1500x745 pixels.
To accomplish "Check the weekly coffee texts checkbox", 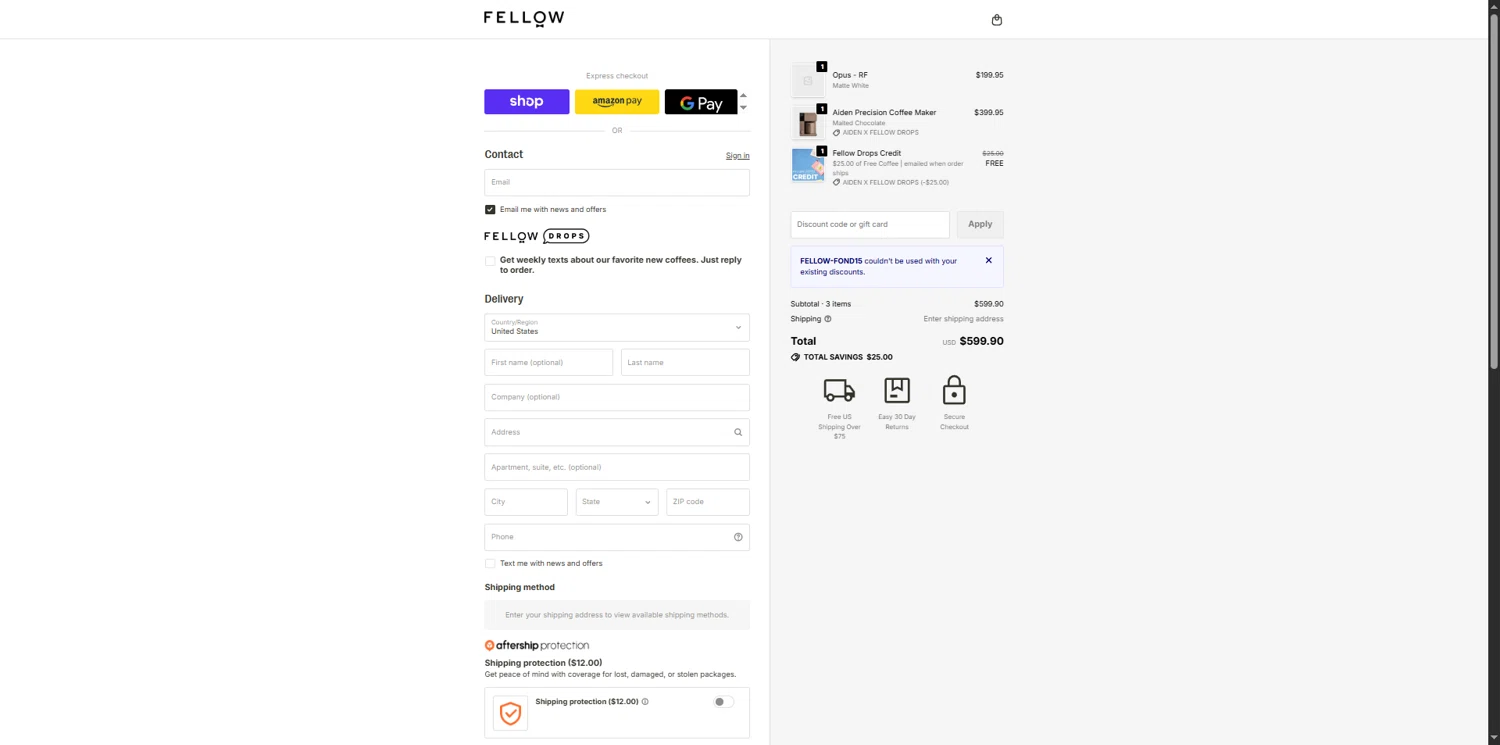I will tap(490, 261).
